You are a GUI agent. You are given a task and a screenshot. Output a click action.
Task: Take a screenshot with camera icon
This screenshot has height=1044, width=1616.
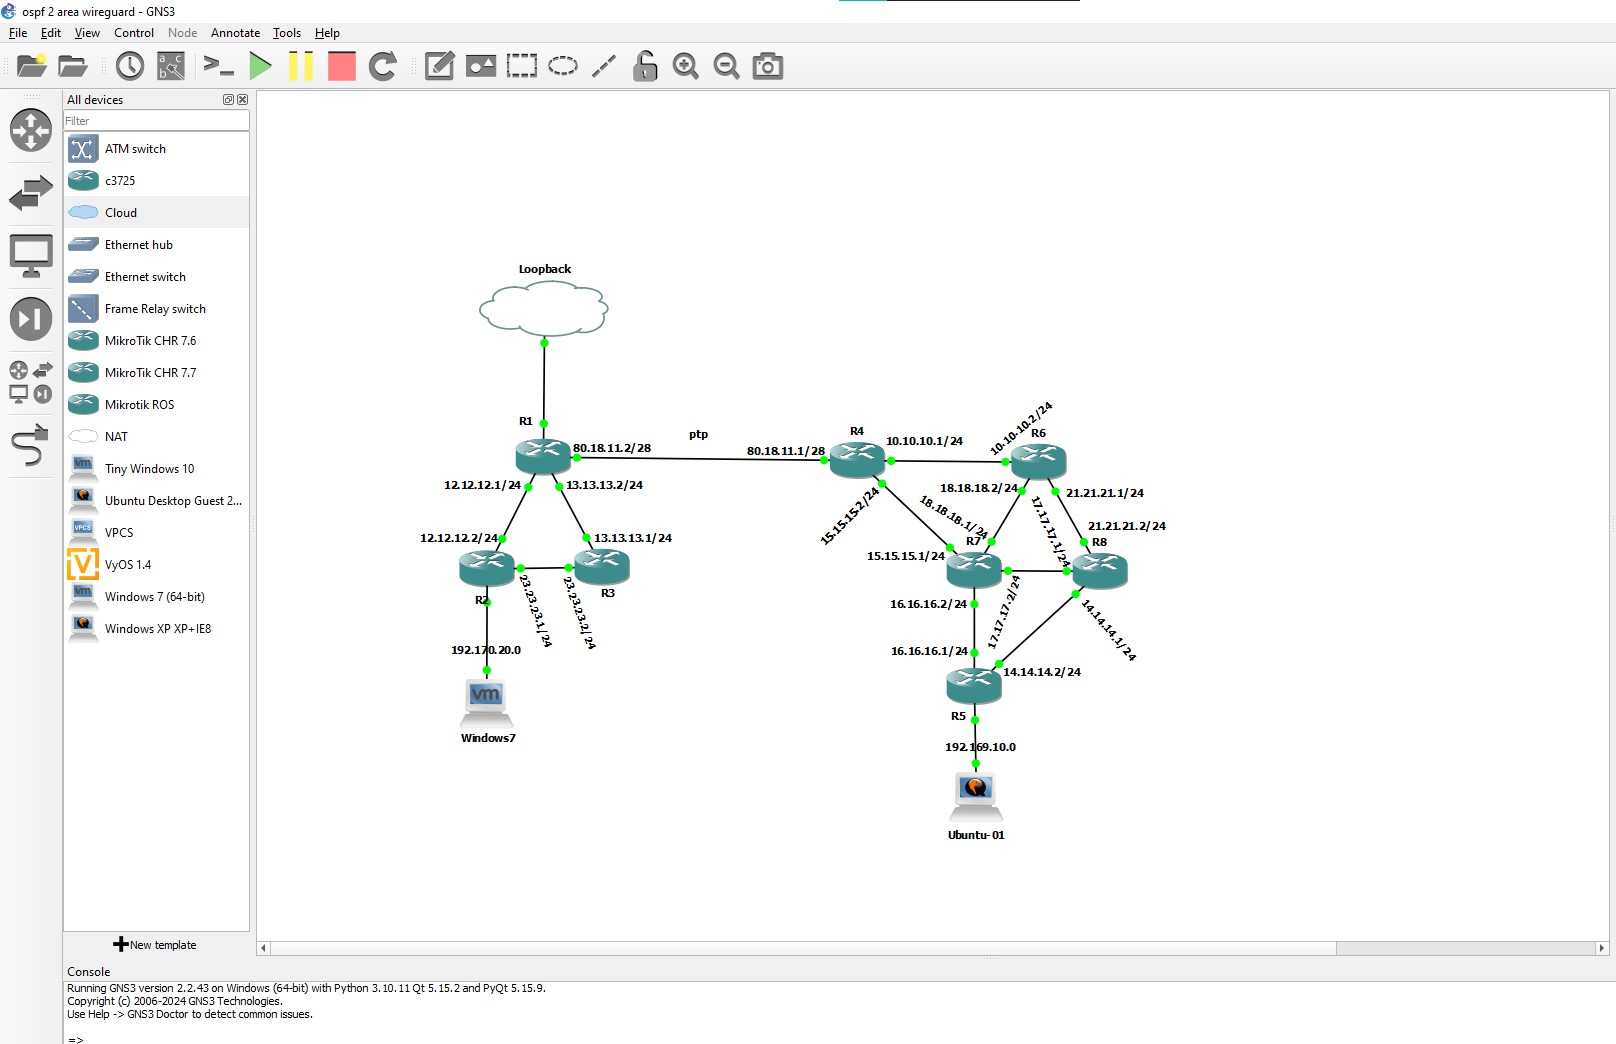click(768, 66)
